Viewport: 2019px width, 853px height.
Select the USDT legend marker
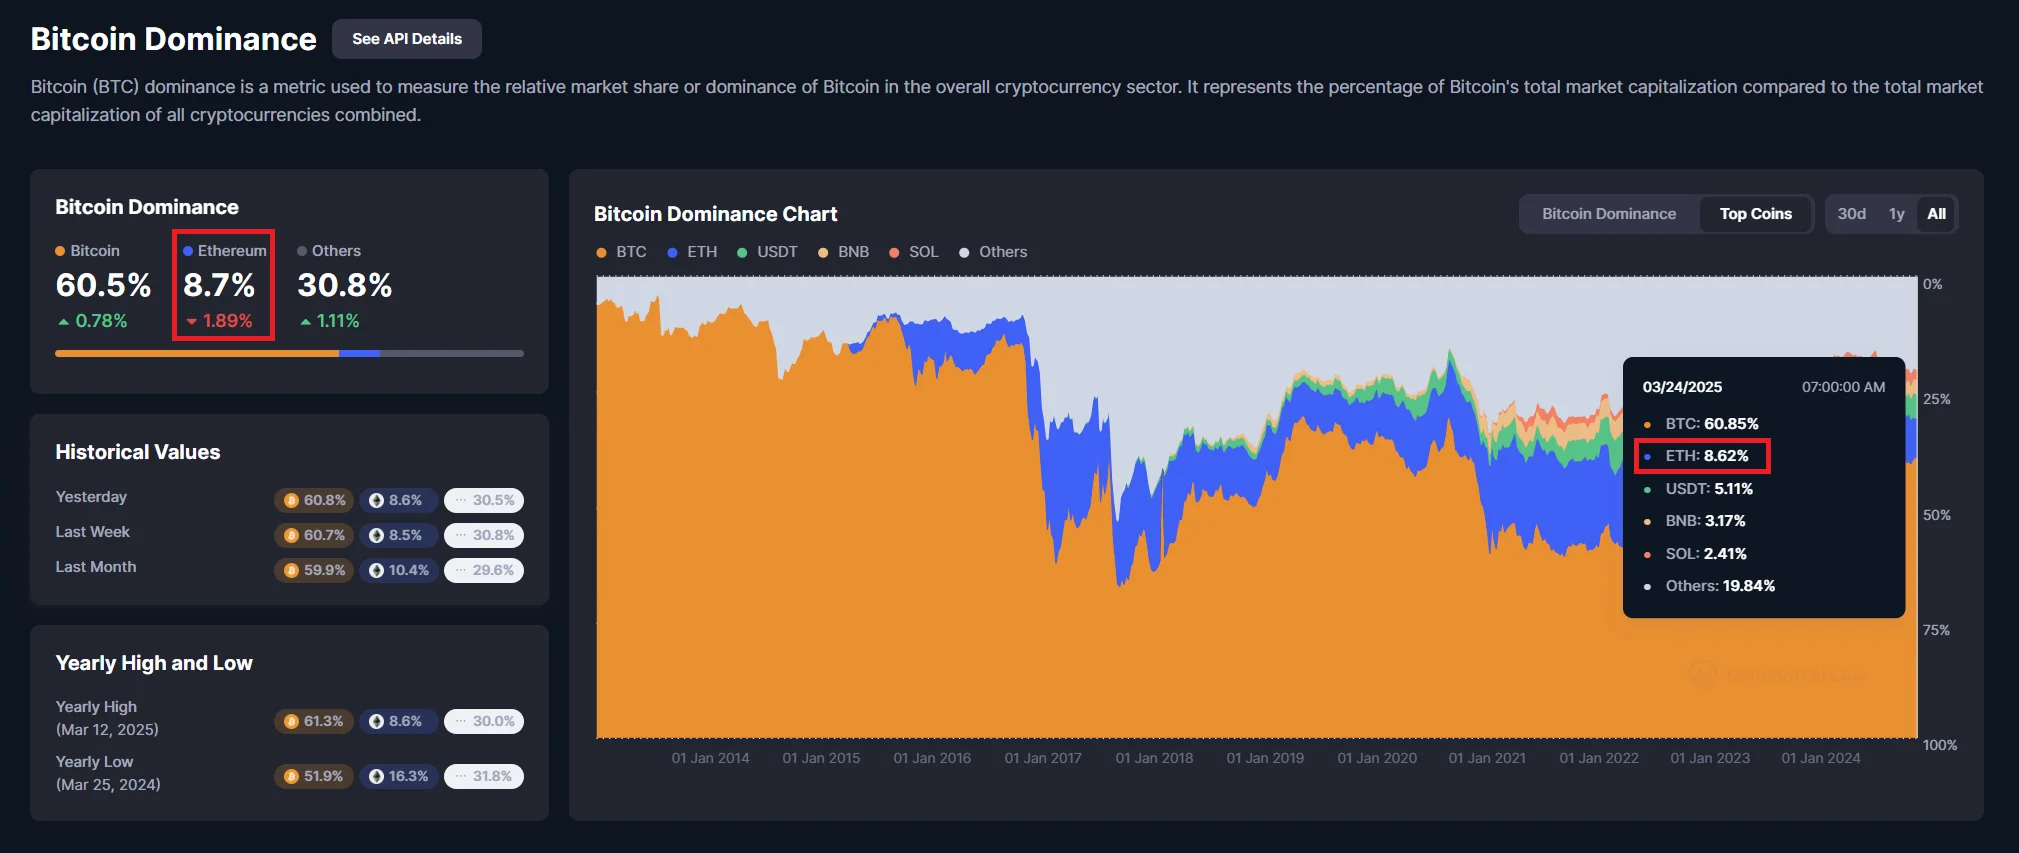[741, 252]
